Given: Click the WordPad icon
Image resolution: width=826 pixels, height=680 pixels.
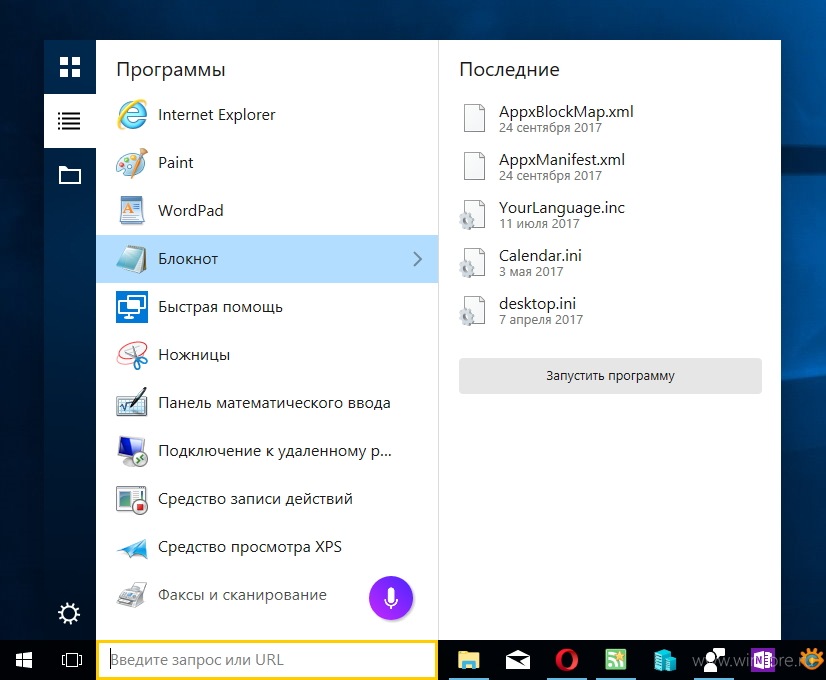Looking at the screenshot, I should pos(132,211).
